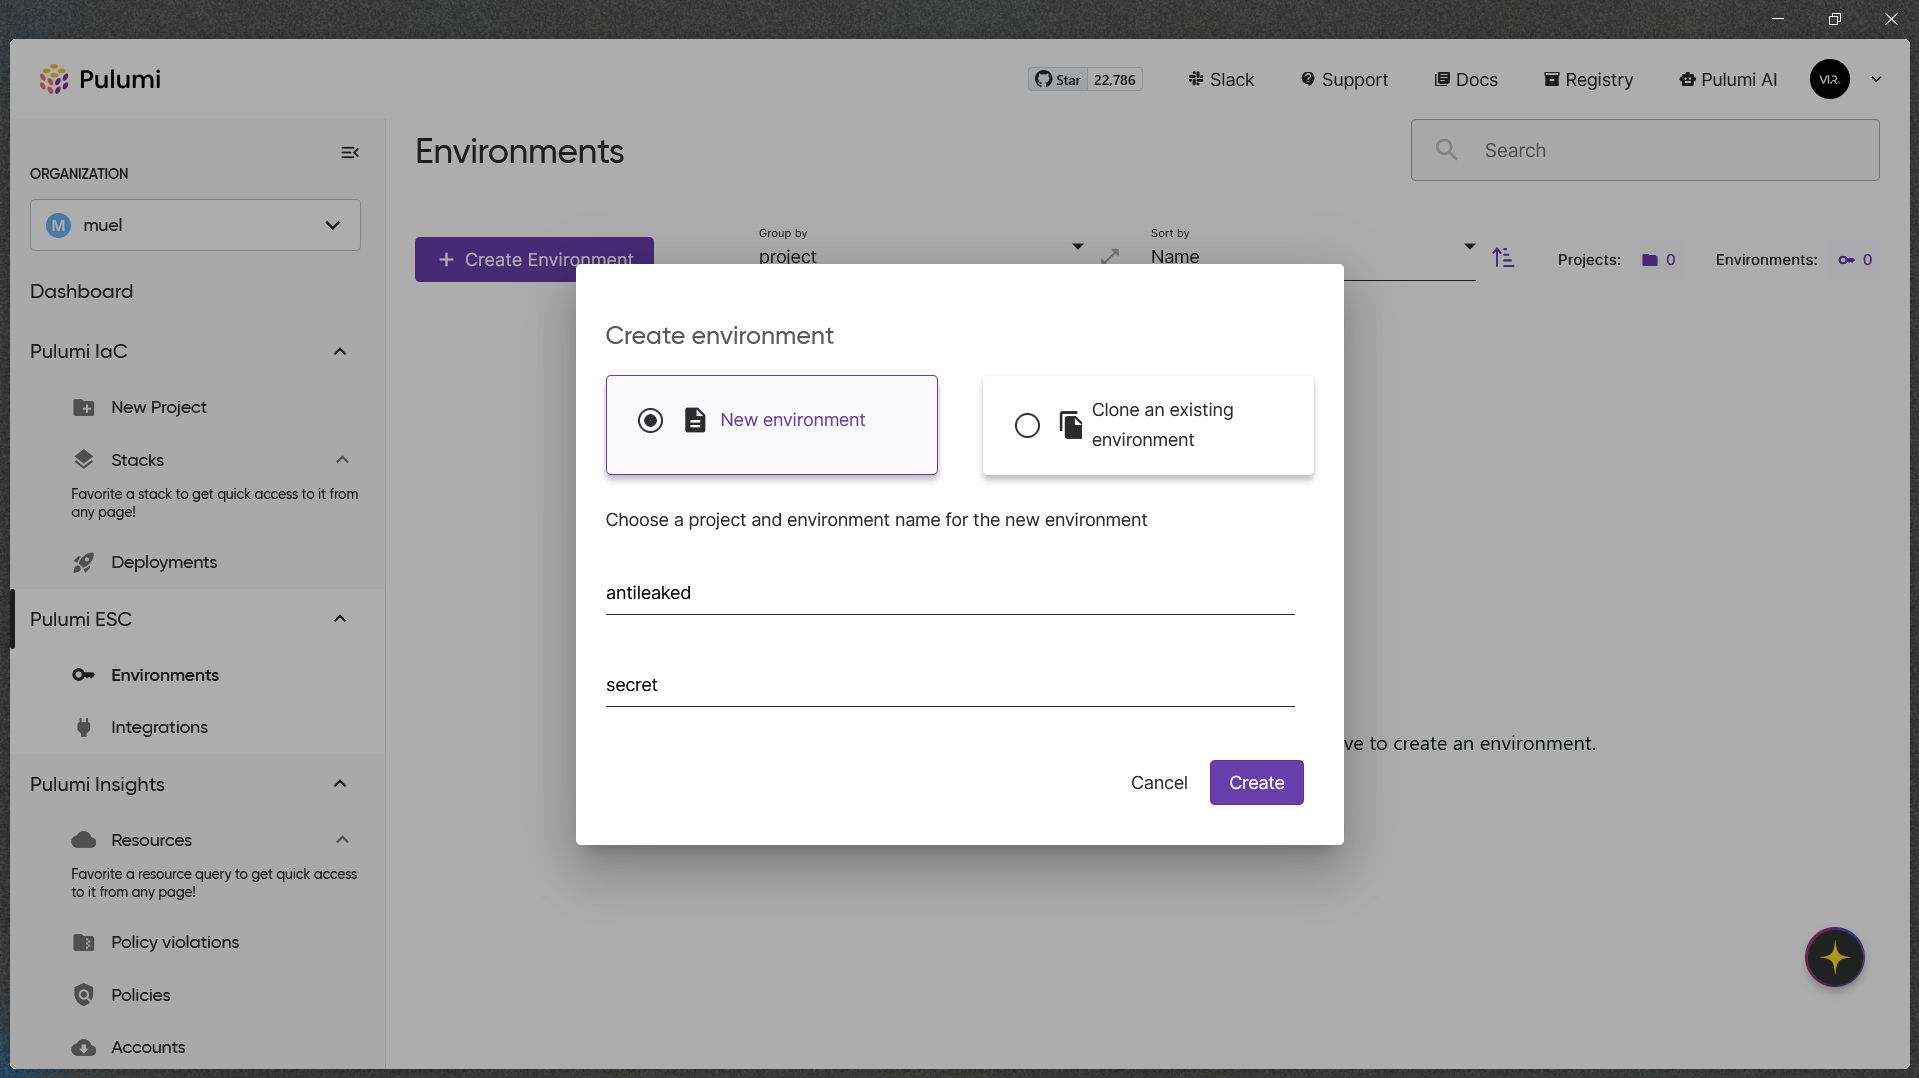Open Integrations in sidebar
Image resolution: width=1919 pixels, height=1078 pixels.
159,727
